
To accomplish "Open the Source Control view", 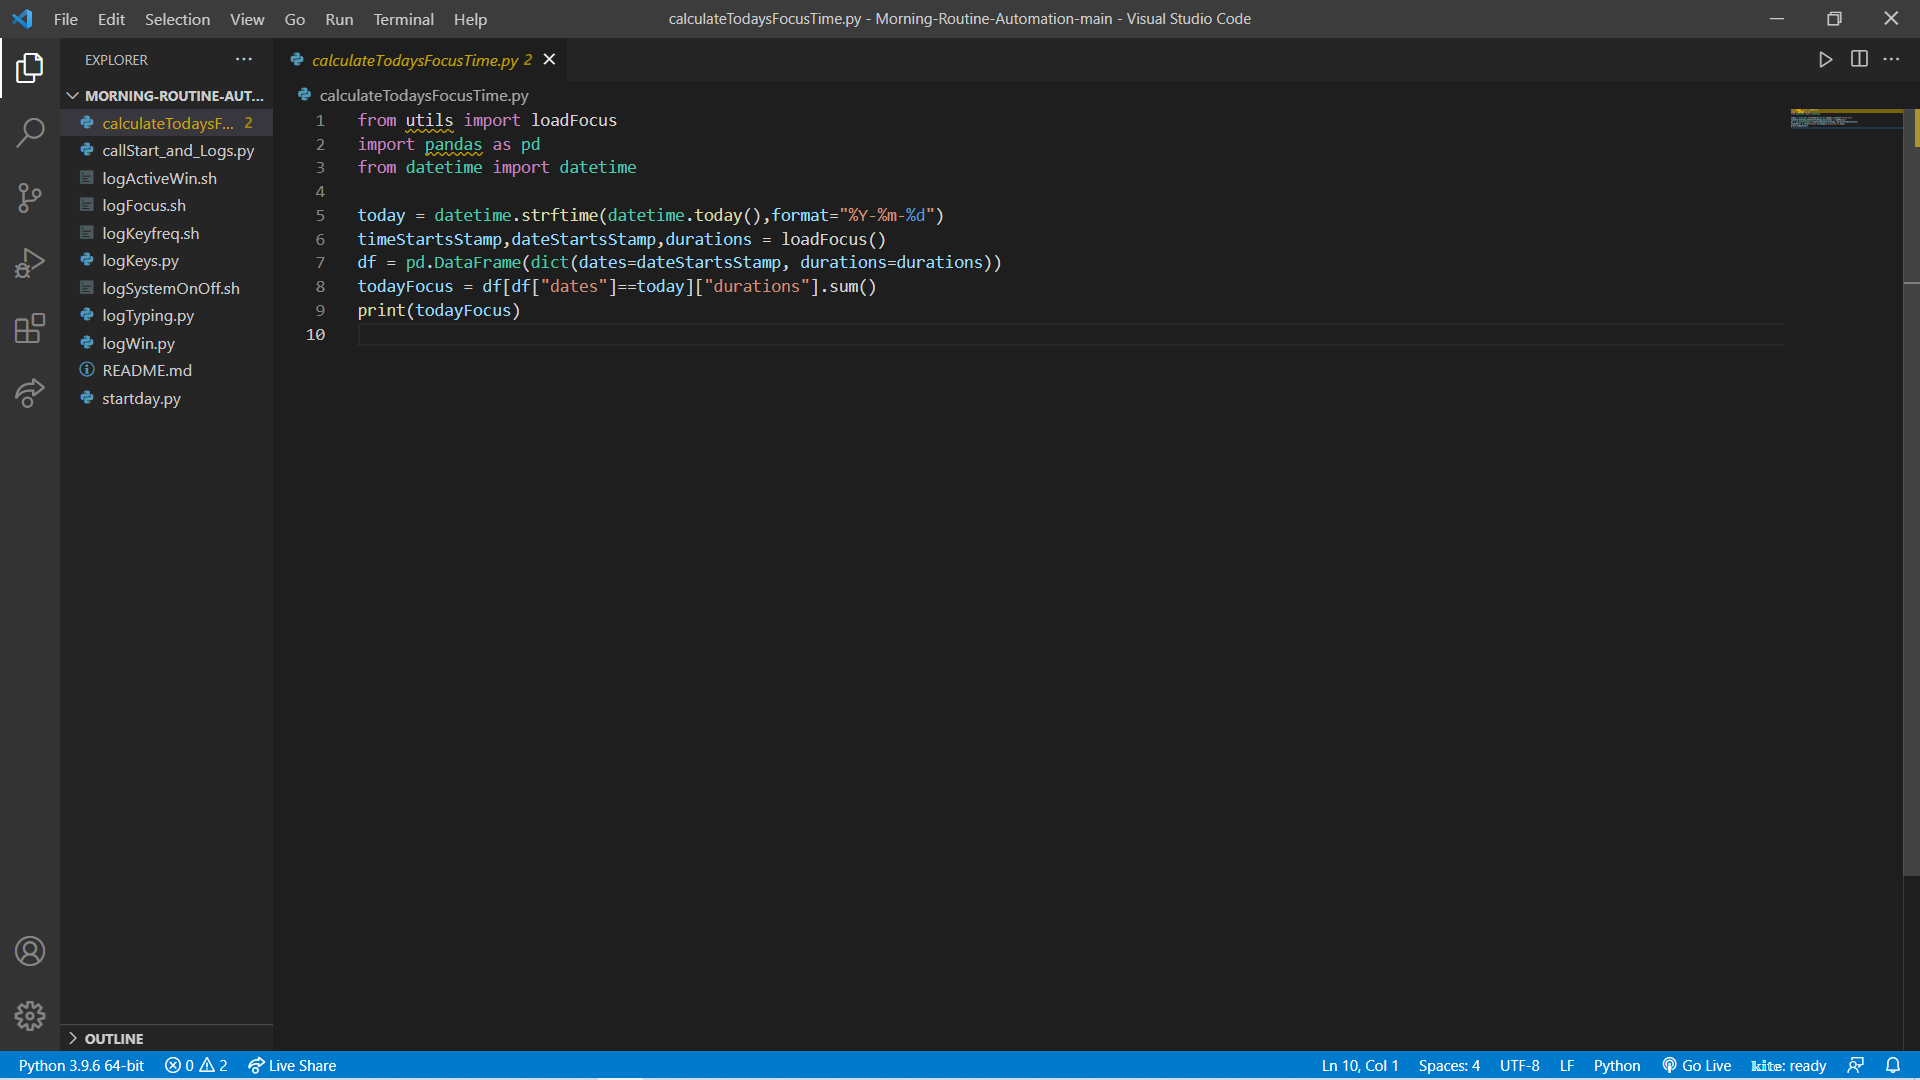I will [x=30, y=197].
